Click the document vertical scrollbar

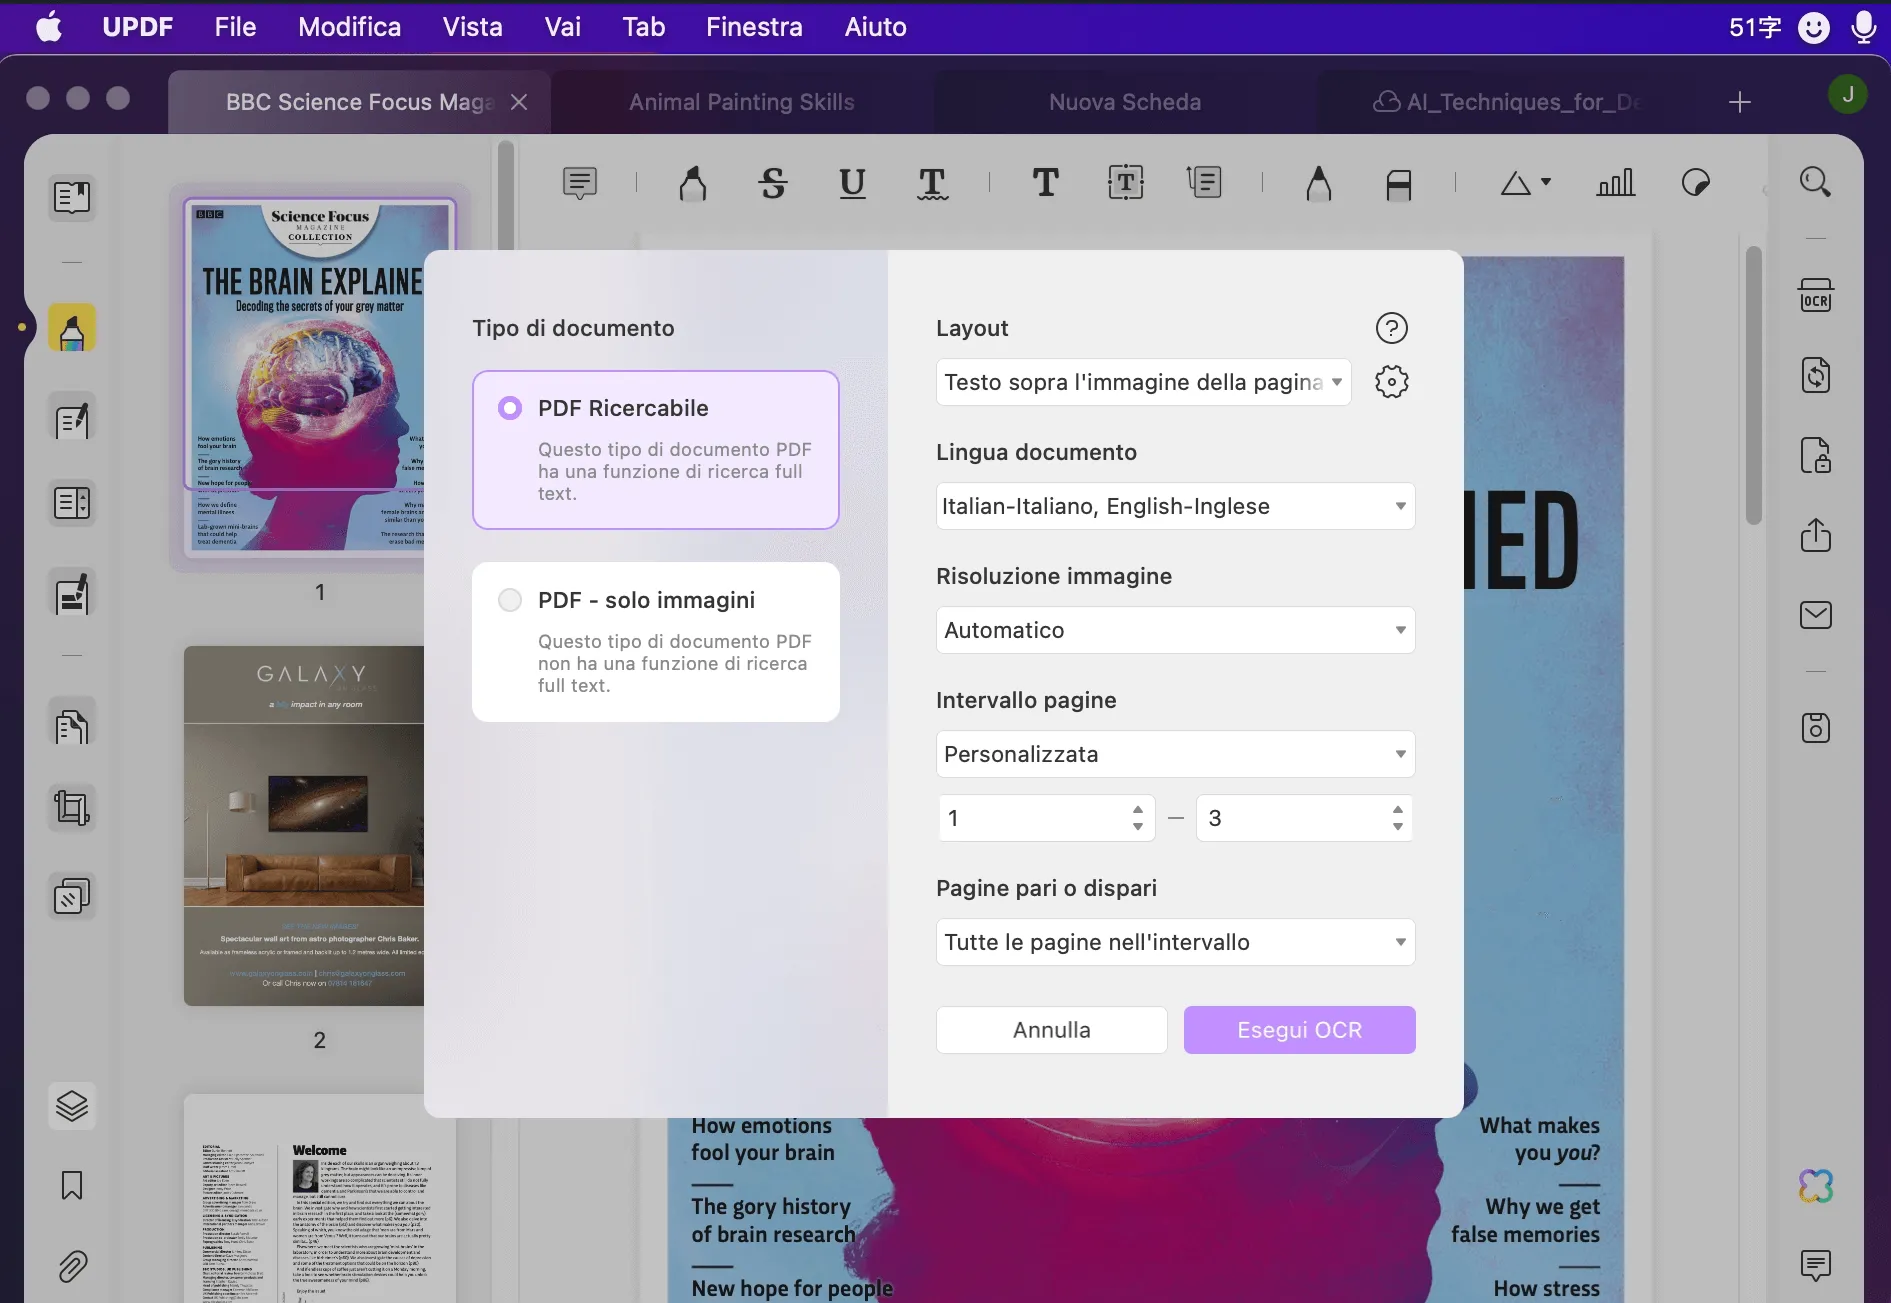point(1753,385)
